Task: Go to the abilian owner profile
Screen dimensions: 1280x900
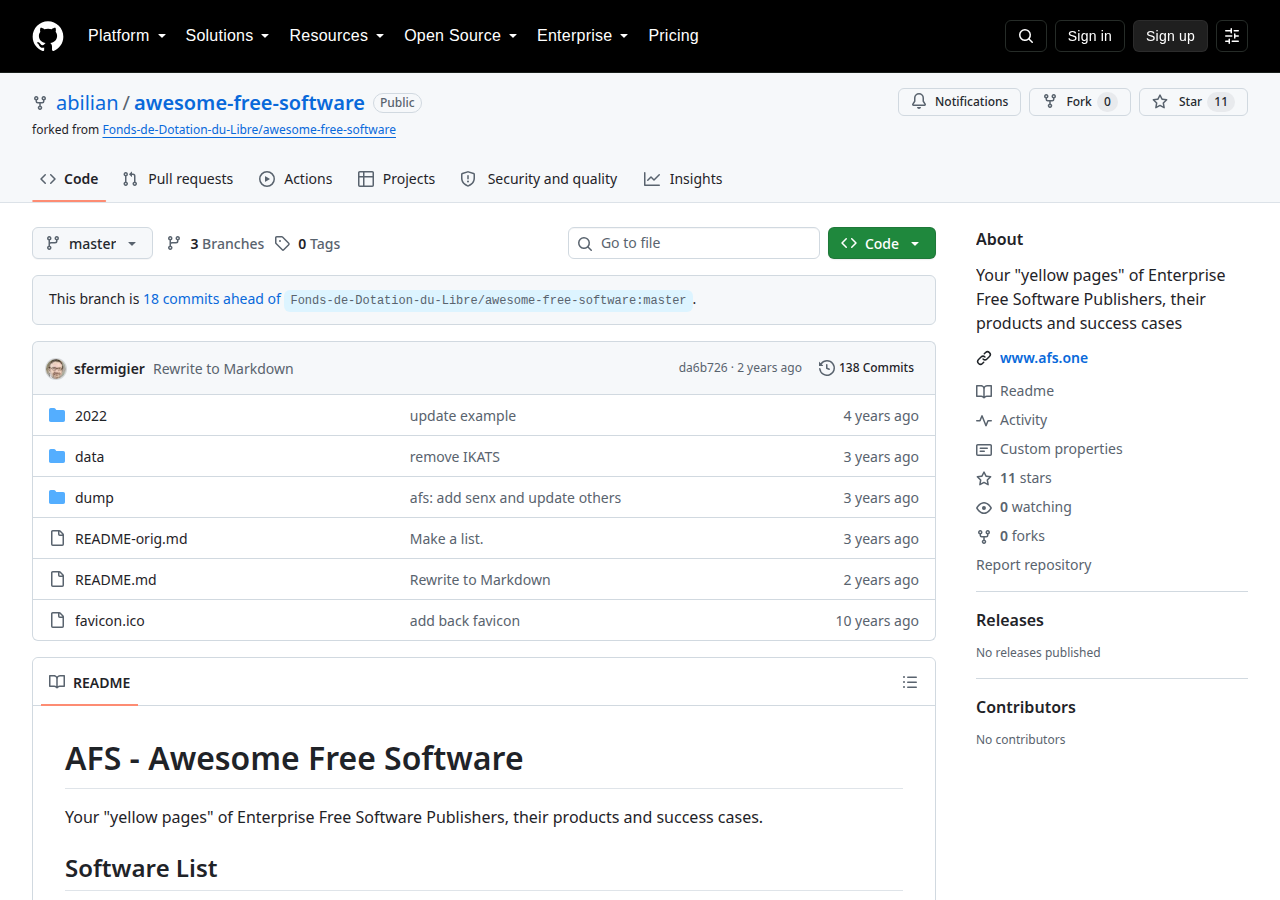Action: coord(87,103)
